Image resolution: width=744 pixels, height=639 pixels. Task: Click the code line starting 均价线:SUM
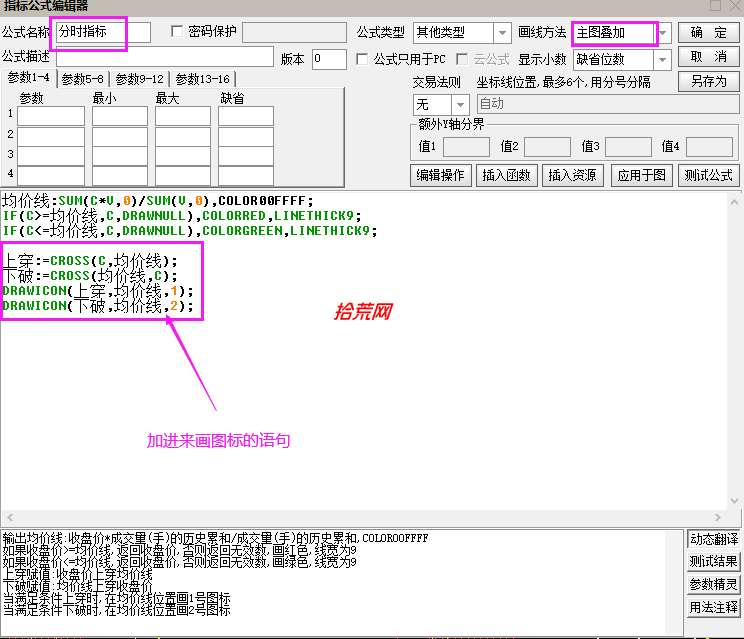pyautogui.click(x=158, y=201)
